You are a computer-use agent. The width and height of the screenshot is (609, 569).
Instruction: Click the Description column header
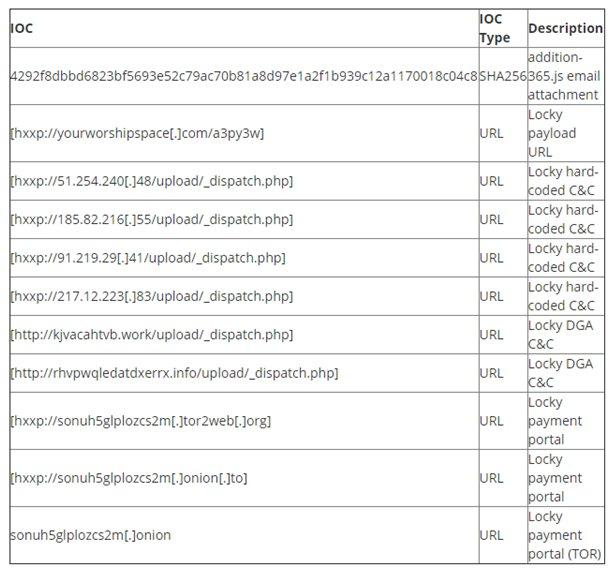coord(565,28)
